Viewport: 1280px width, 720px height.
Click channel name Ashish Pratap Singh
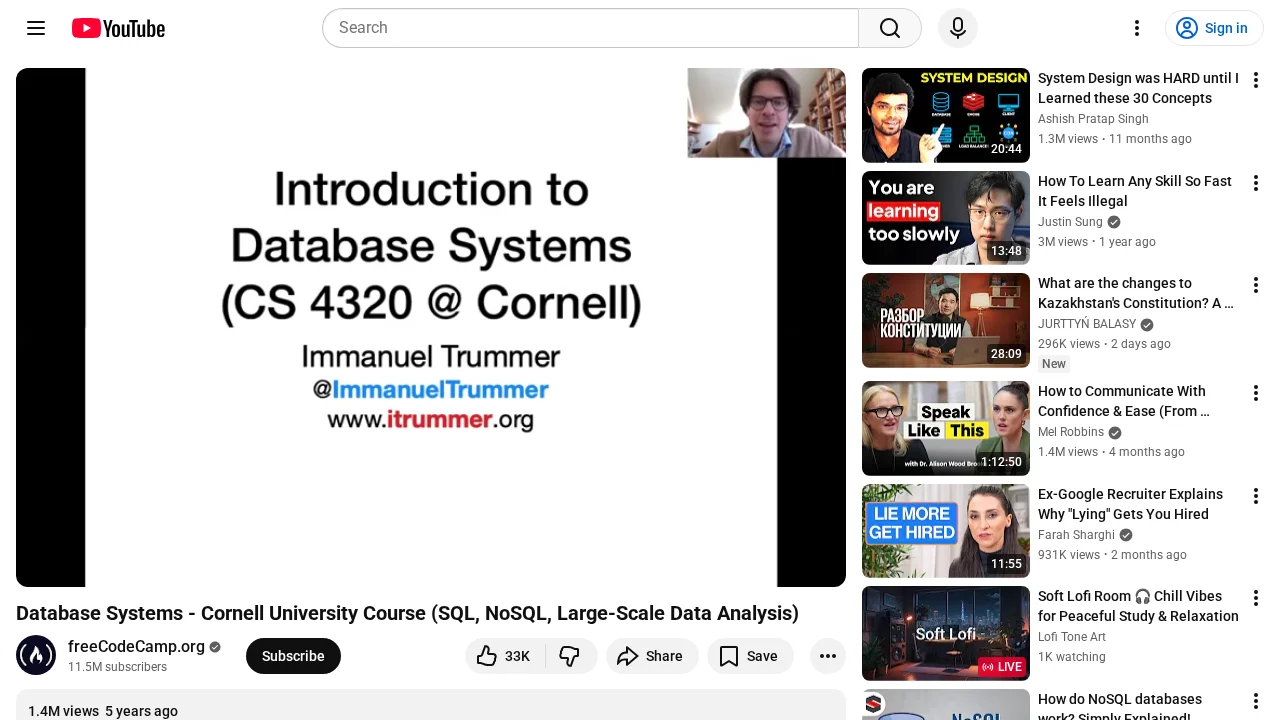[x=1093, y=119]
